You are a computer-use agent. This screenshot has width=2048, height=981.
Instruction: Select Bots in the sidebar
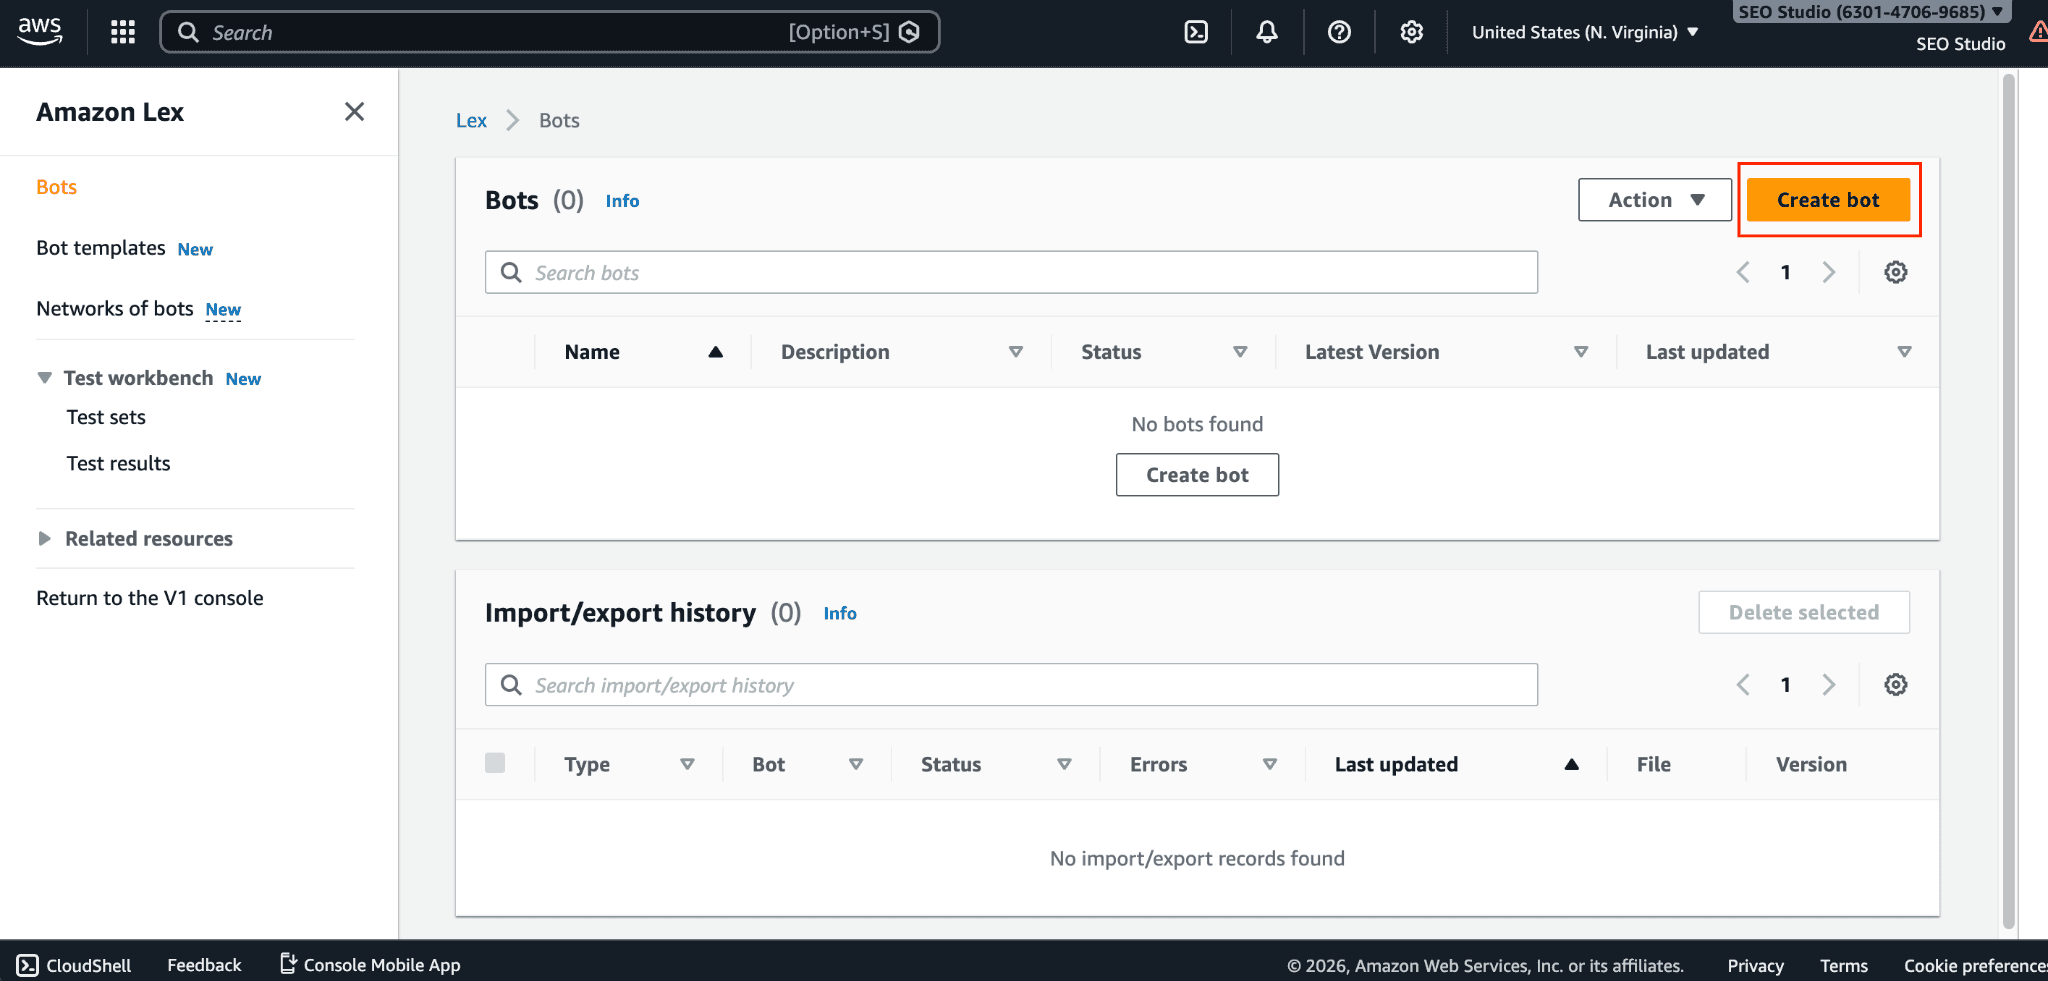click(56, 187)
